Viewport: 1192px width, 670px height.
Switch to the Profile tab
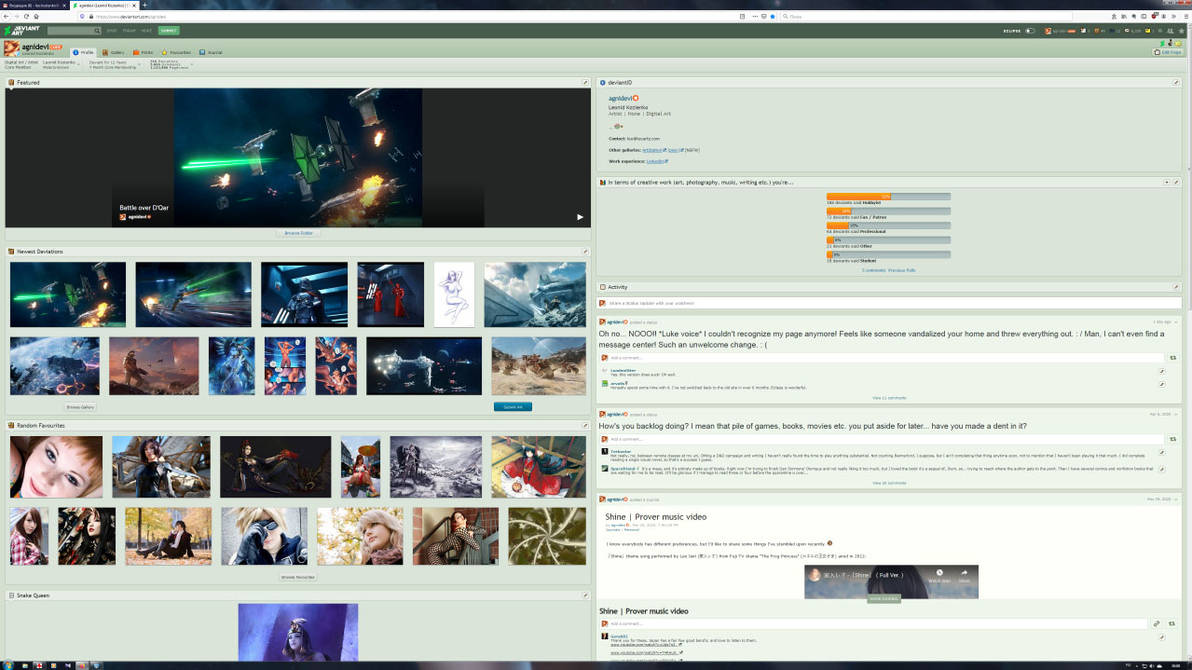84,52
